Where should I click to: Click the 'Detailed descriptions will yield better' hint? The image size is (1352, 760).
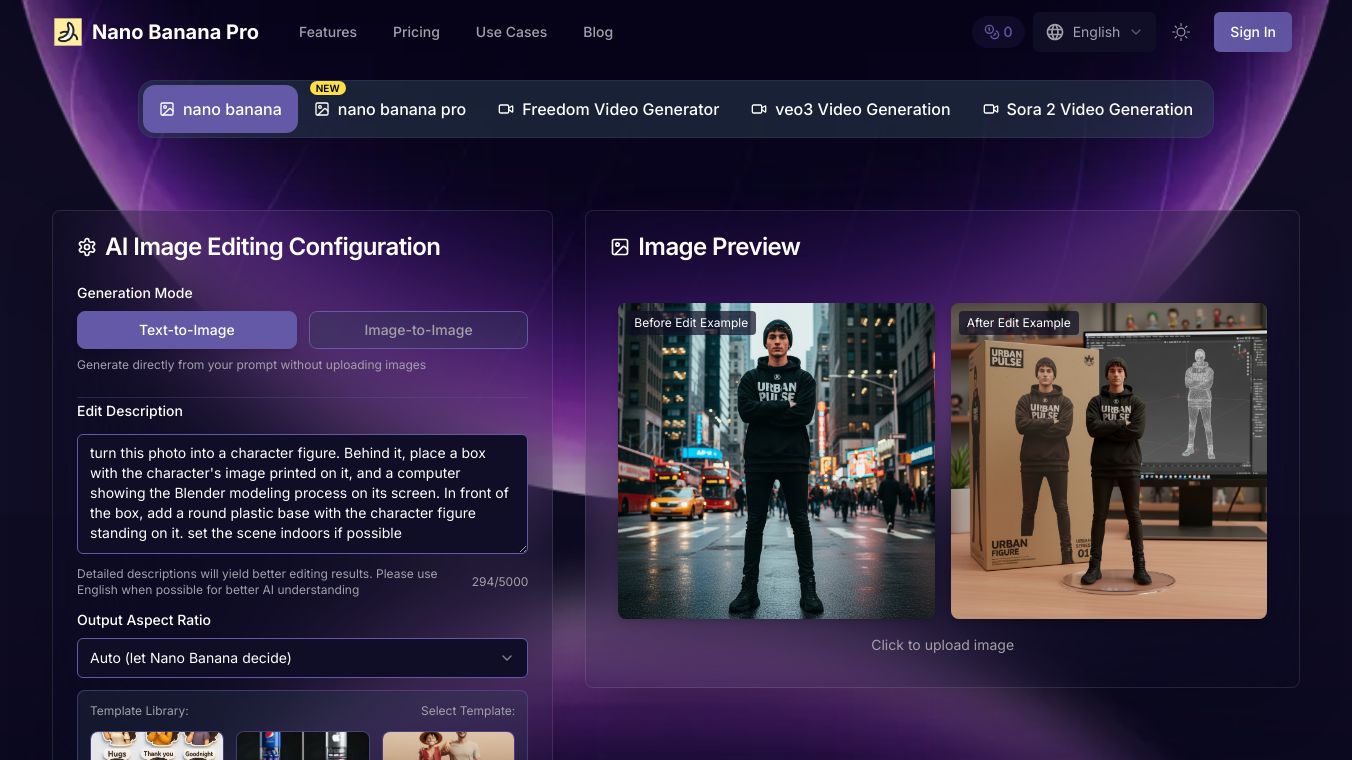click(257, 582)
